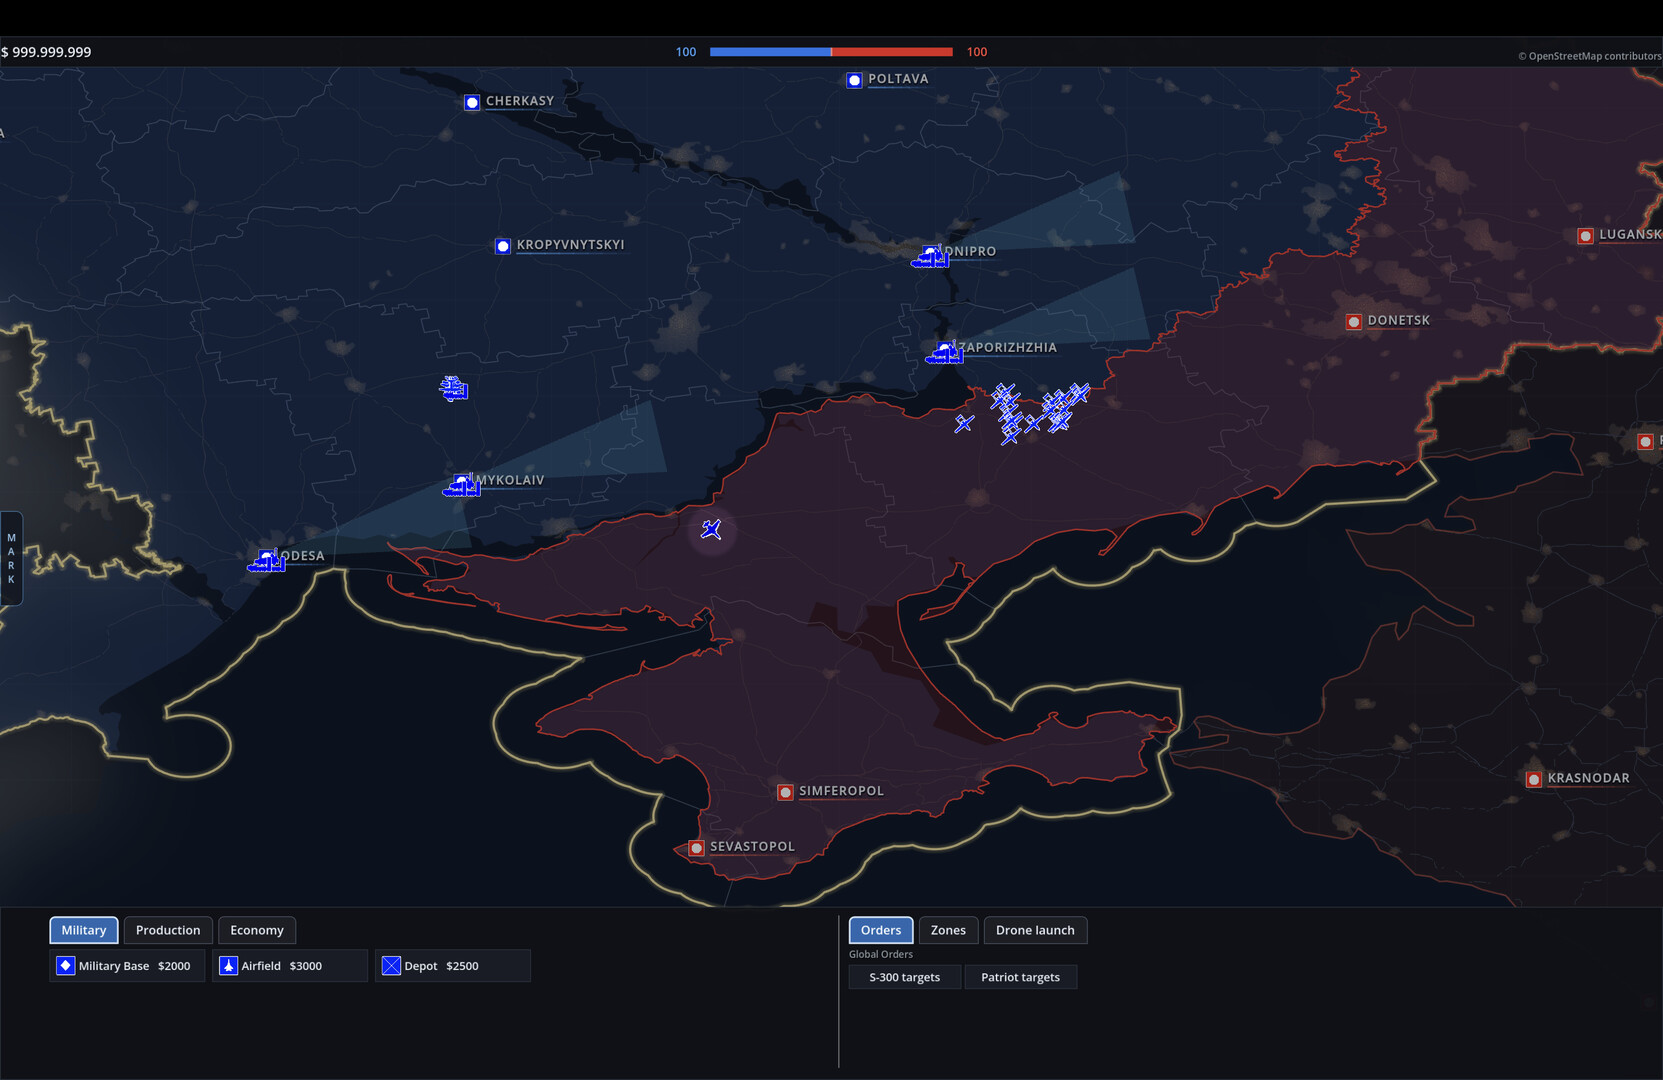The width and height of the screenshot is (1663, 1080).
Task: Switch to Drone launch tab
Action: [1035, 930]
